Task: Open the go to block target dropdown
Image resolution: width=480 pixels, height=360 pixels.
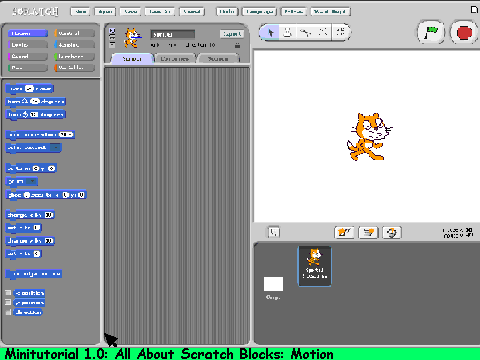Action: (x=32, y=182)
